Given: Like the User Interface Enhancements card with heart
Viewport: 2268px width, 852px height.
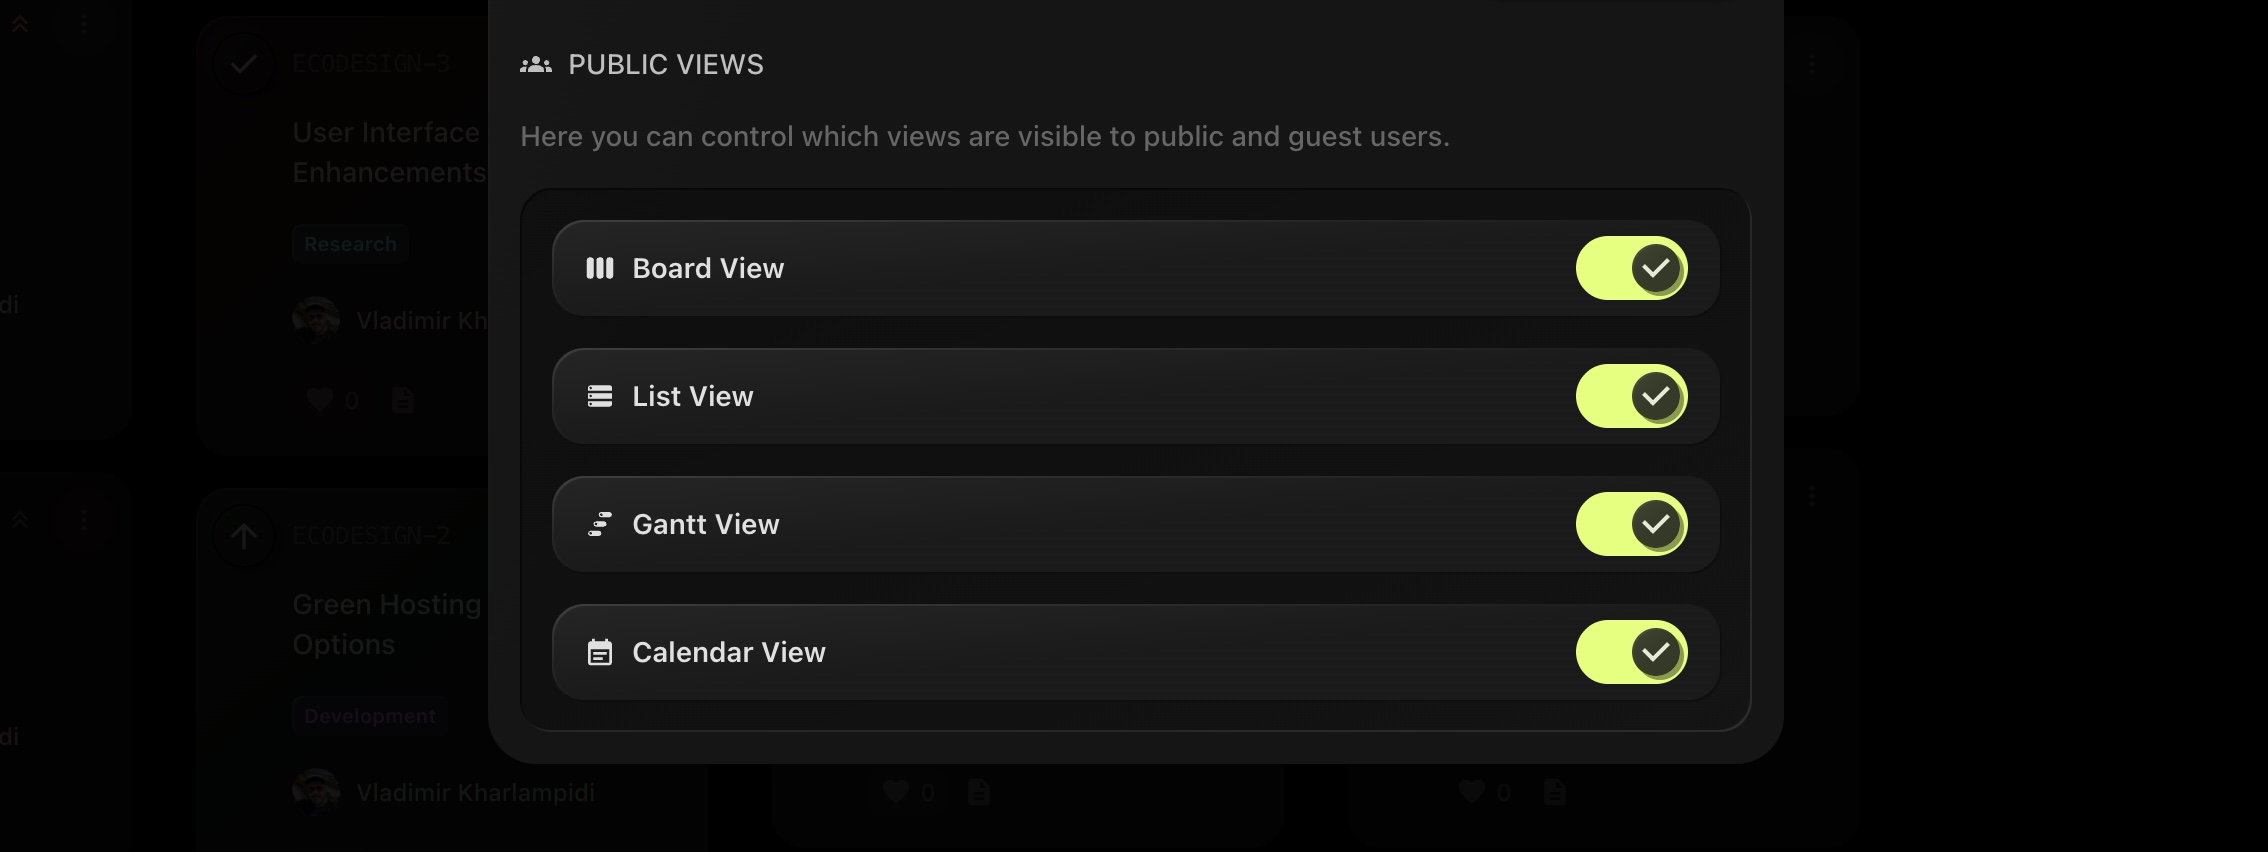Looking at the screenshot, I should click(320, 400).
